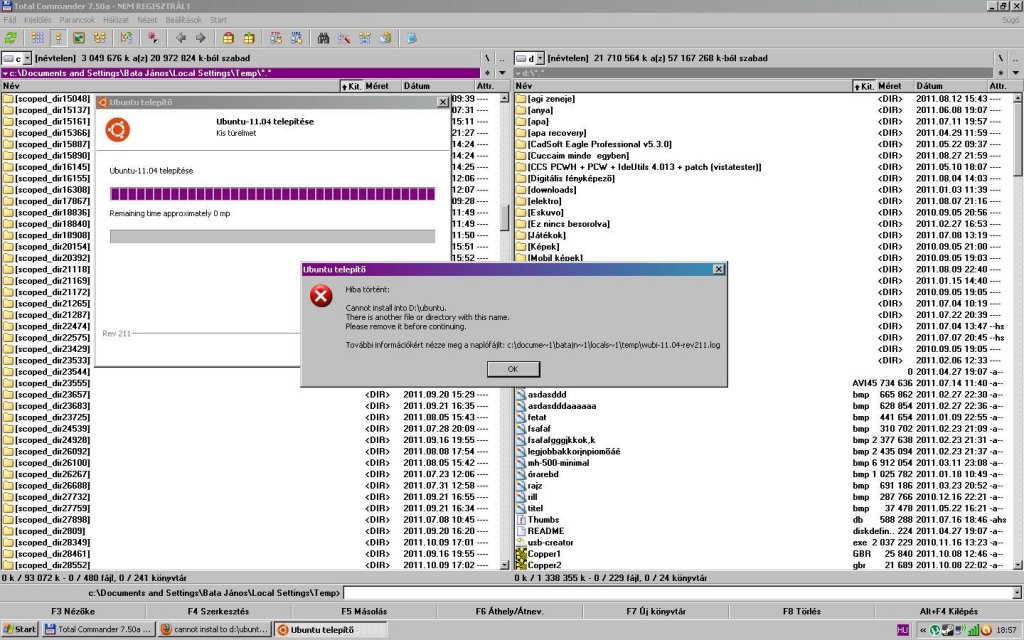
Task: Open Find files binoculars icon
Action: tap(323, 38)
